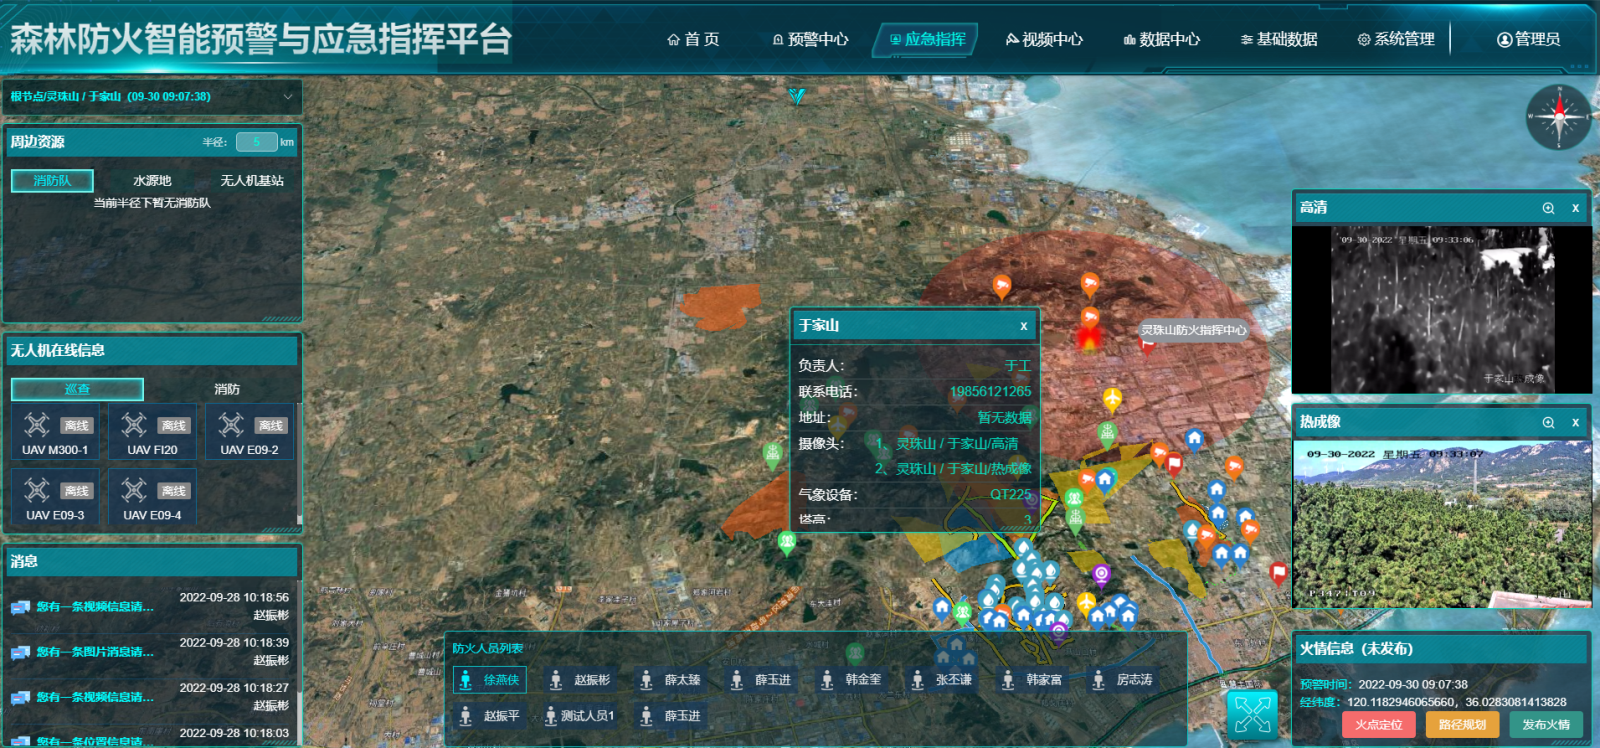Zoom in the 高清 video panel
The height and width of the screenshot is (748, 1600).
(1548, 208)
